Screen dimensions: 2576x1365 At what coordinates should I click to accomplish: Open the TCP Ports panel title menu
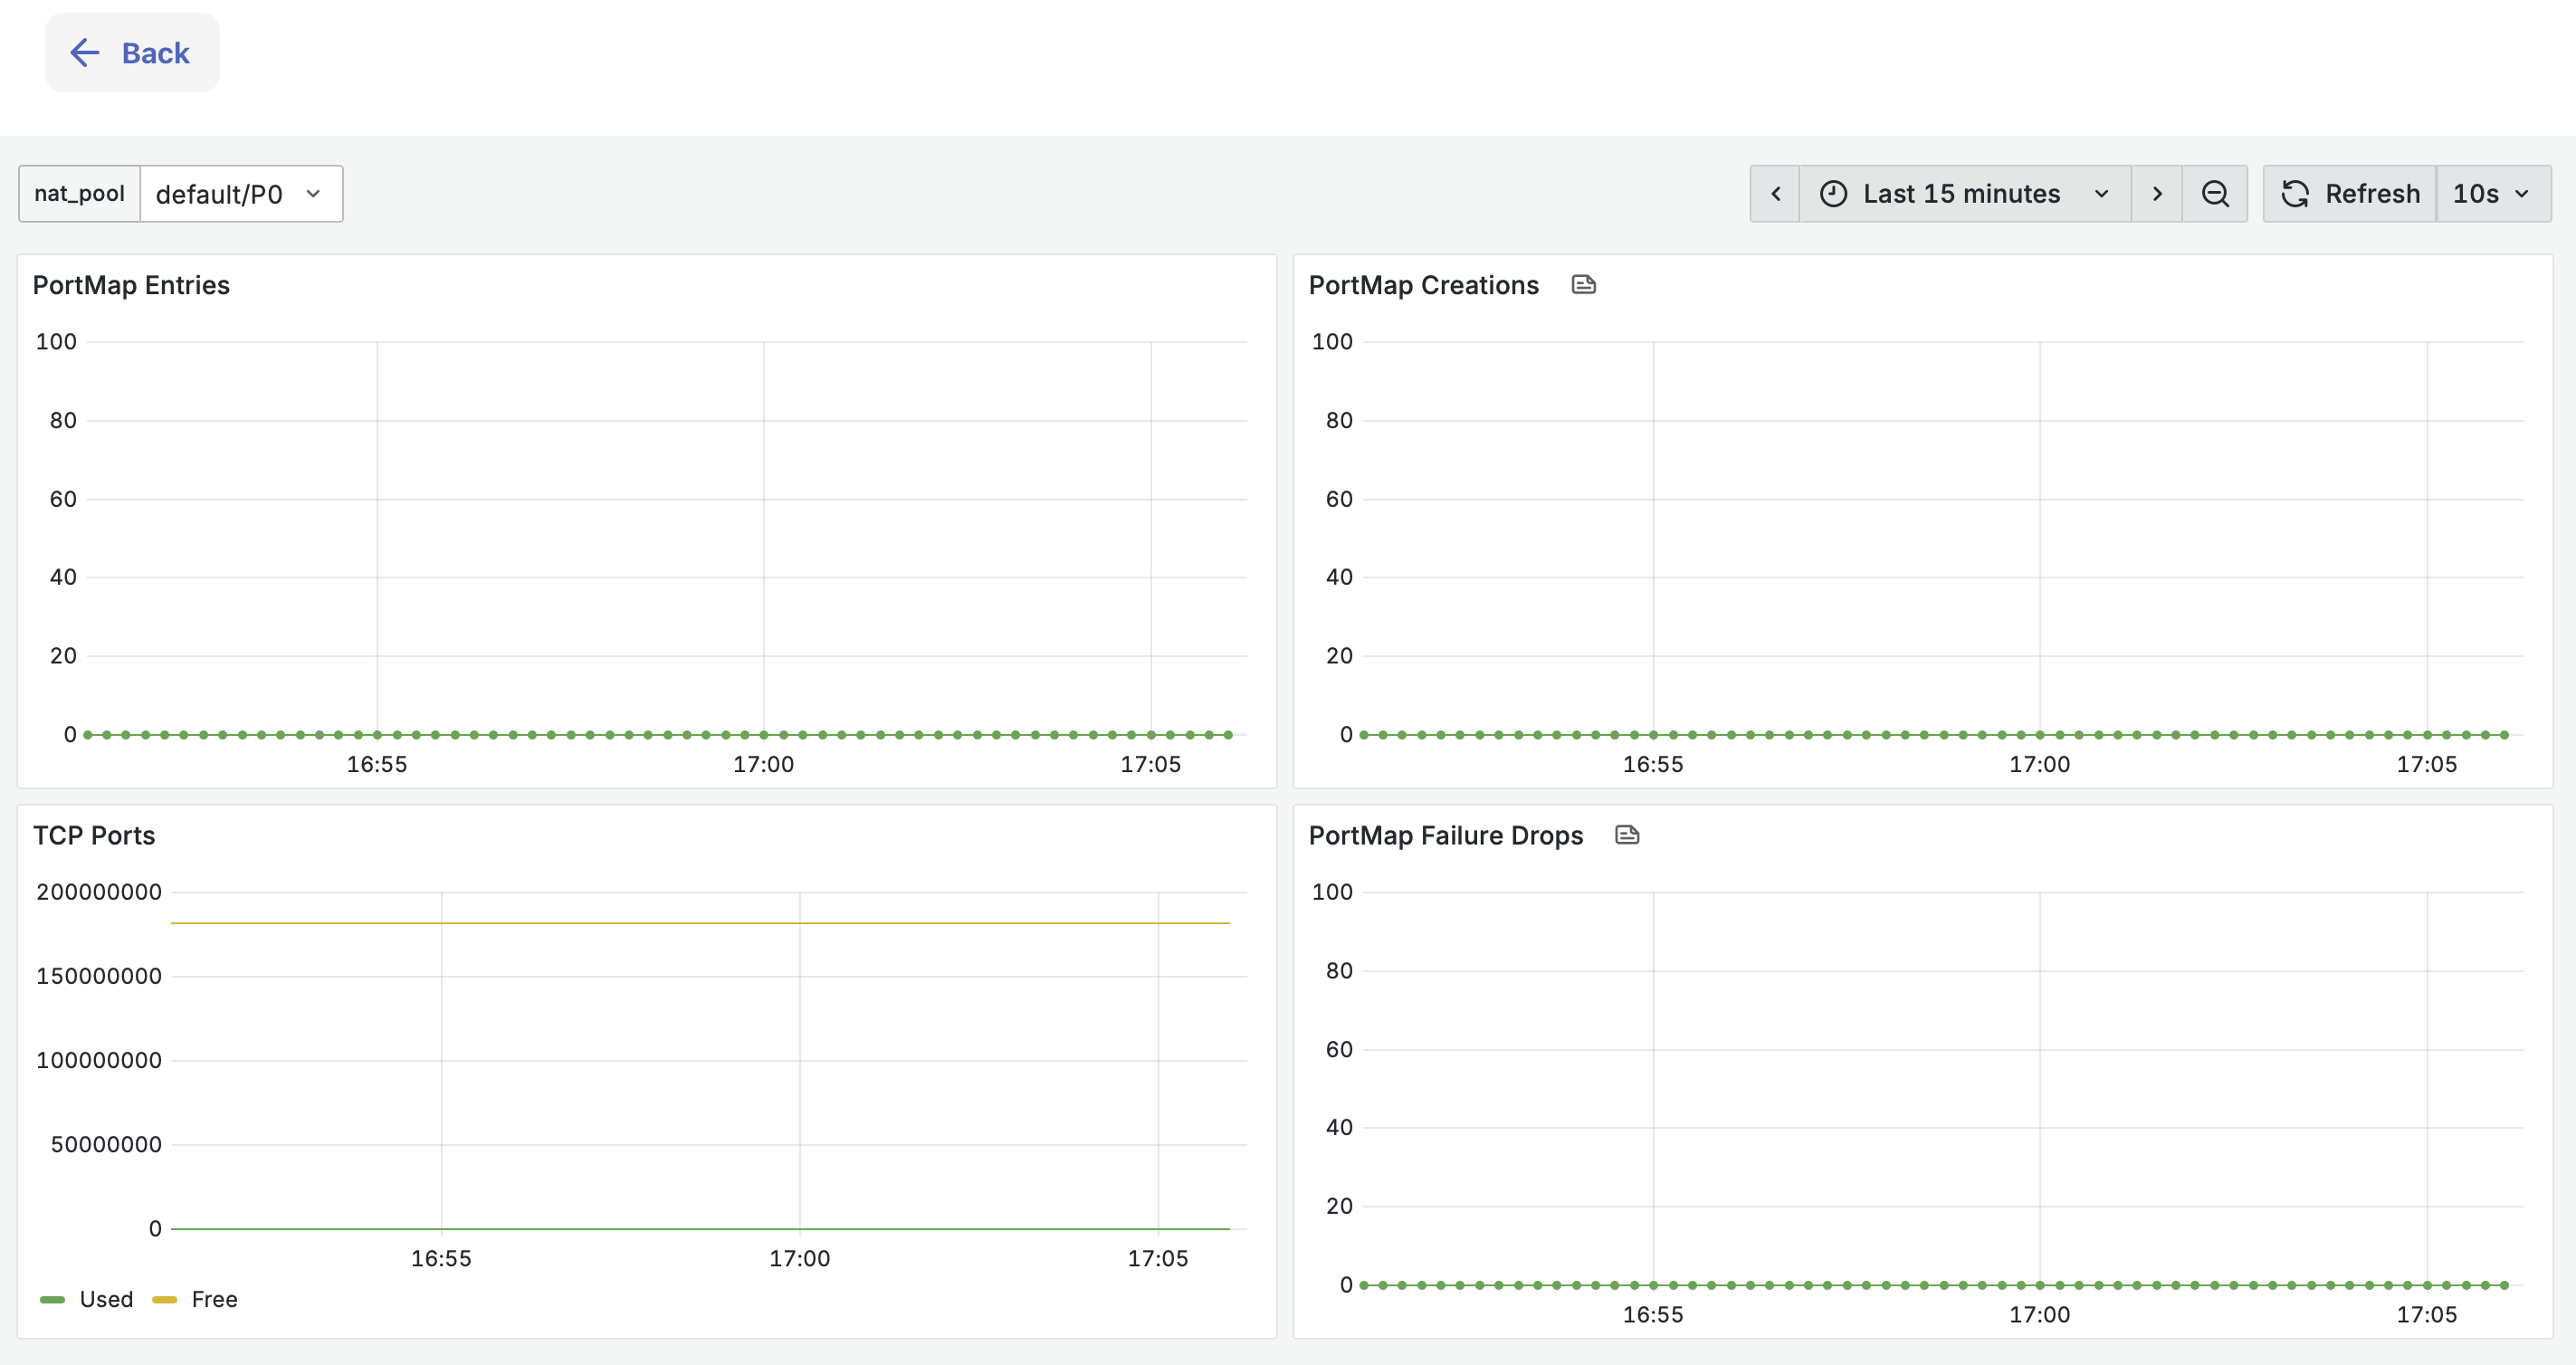click(x=94, y=835)
